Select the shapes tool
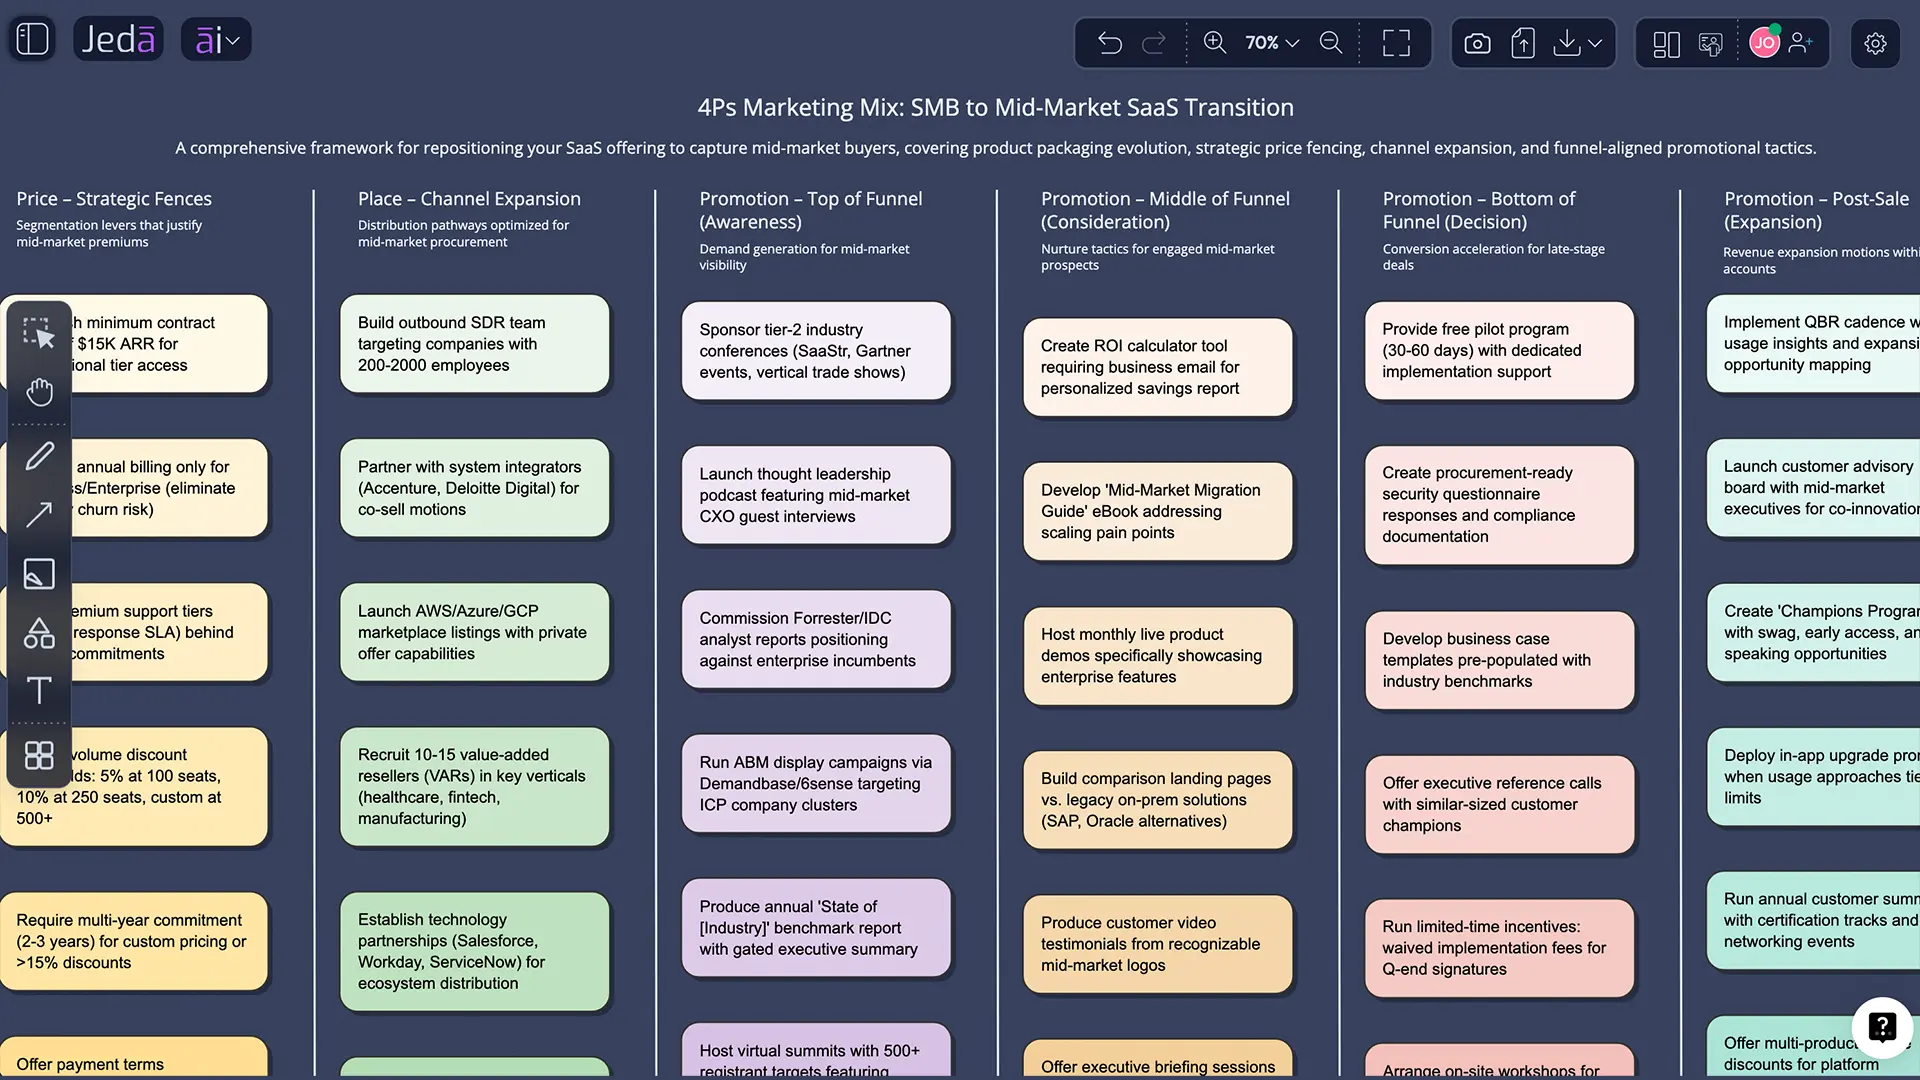This screenshot has height=1080, width=1920. click(x=39, y=633)
